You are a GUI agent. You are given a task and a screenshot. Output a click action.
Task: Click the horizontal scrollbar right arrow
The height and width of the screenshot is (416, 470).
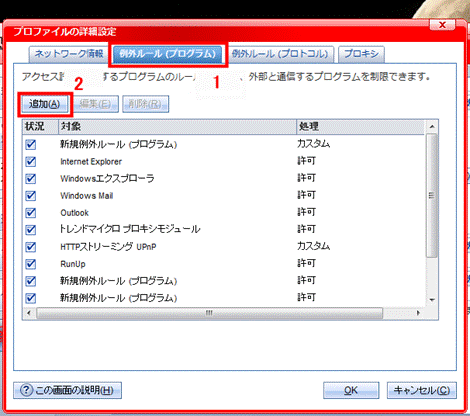[x=418, y=313]
